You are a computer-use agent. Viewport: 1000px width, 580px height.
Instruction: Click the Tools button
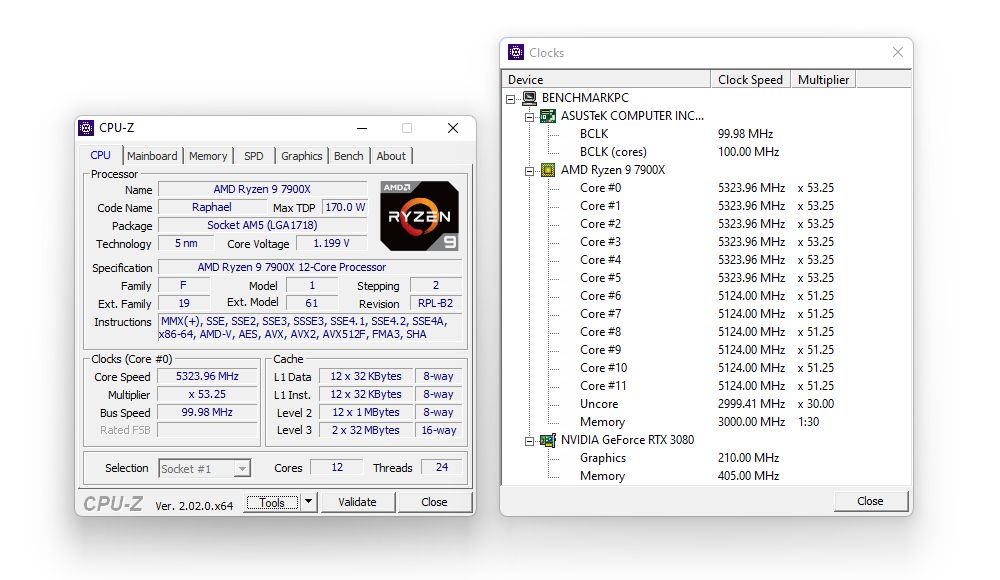(x=272, y=502)
